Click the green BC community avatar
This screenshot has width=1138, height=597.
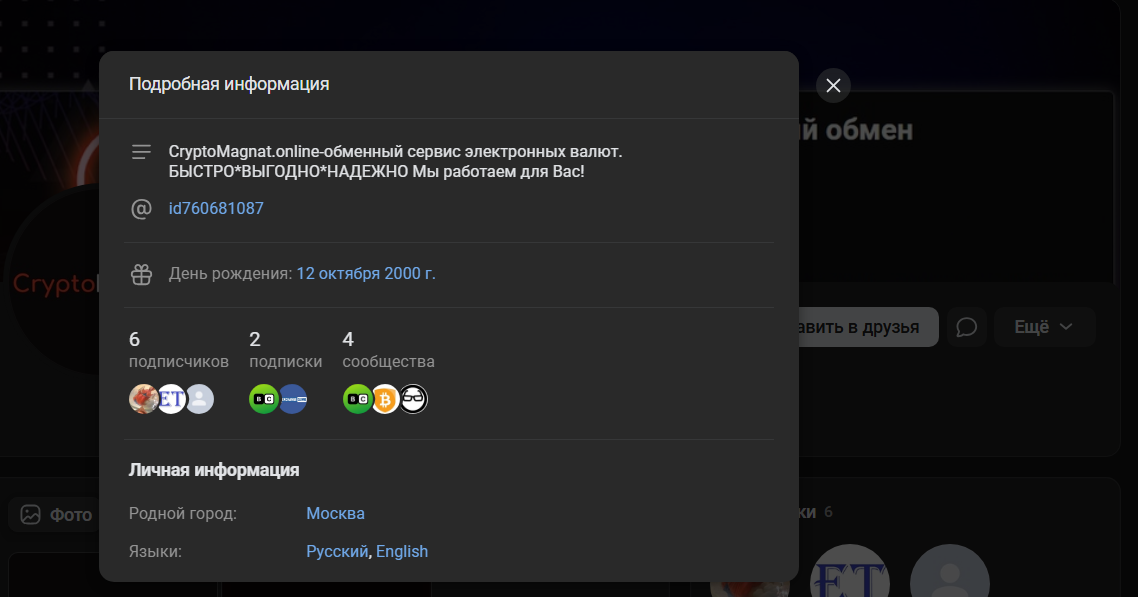point(357,399)
